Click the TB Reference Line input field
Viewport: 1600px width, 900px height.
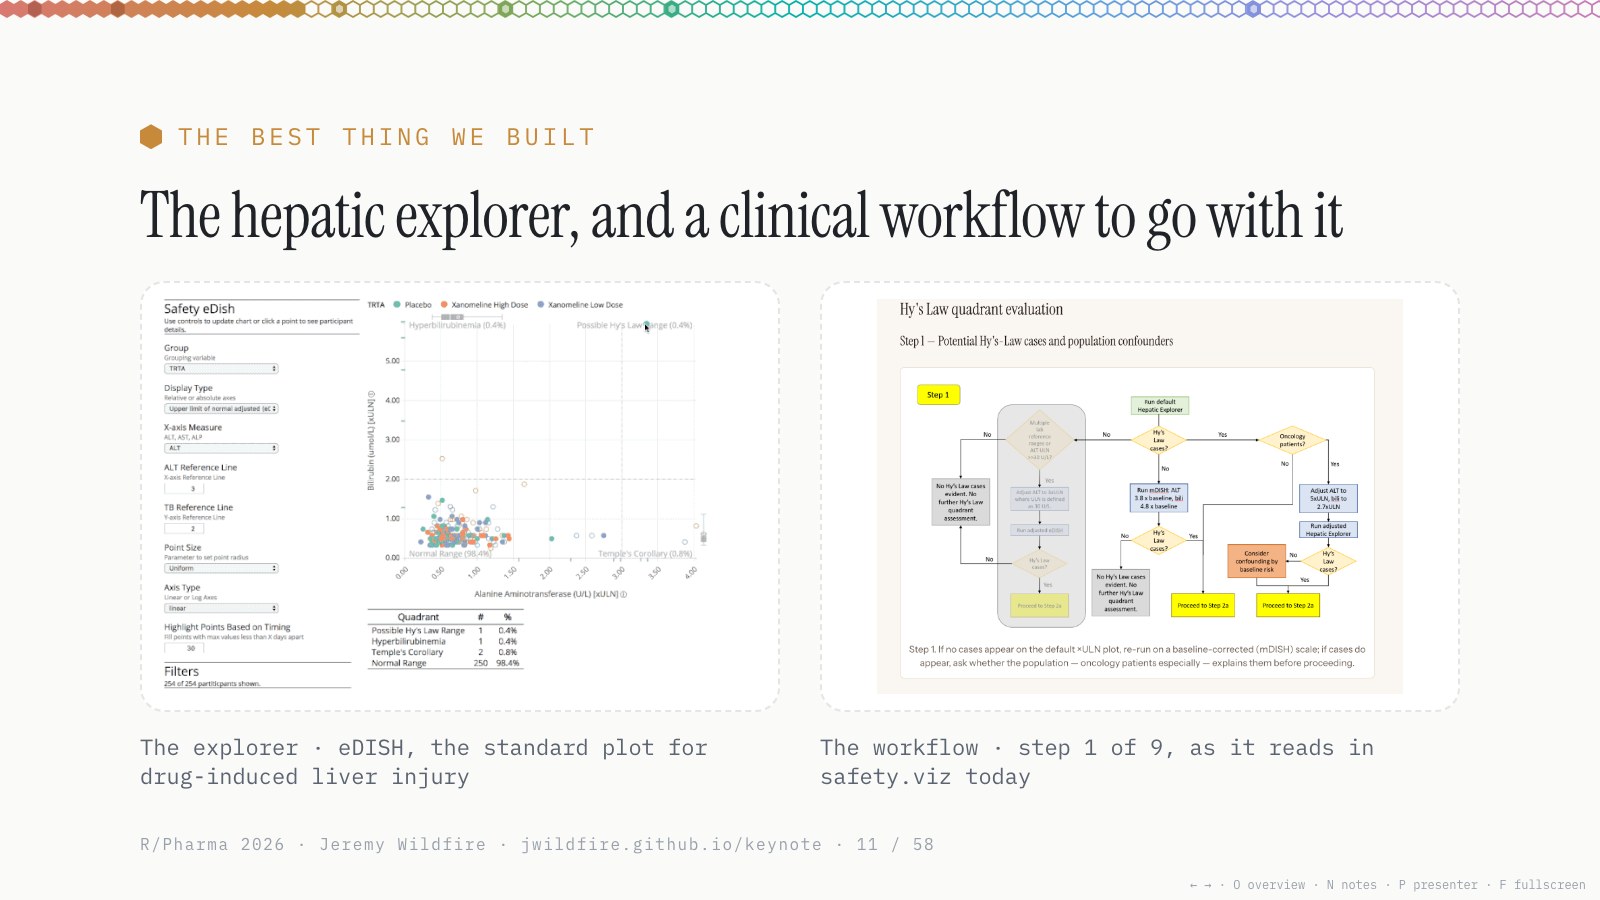point(185,528)
